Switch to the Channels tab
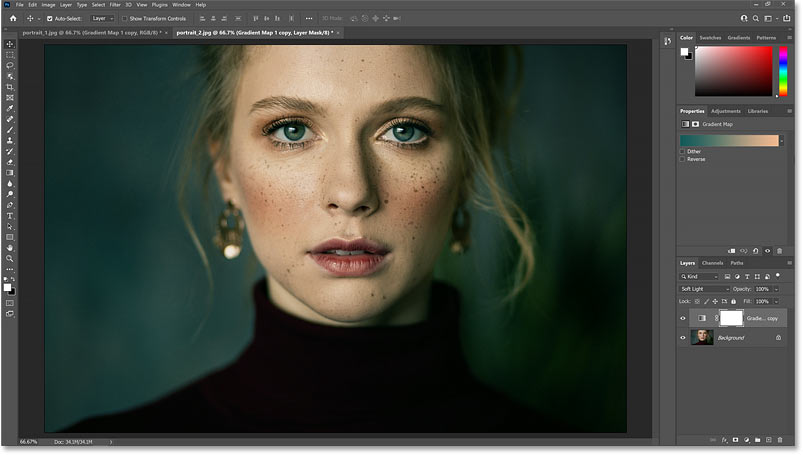 (x=712, y=263)
